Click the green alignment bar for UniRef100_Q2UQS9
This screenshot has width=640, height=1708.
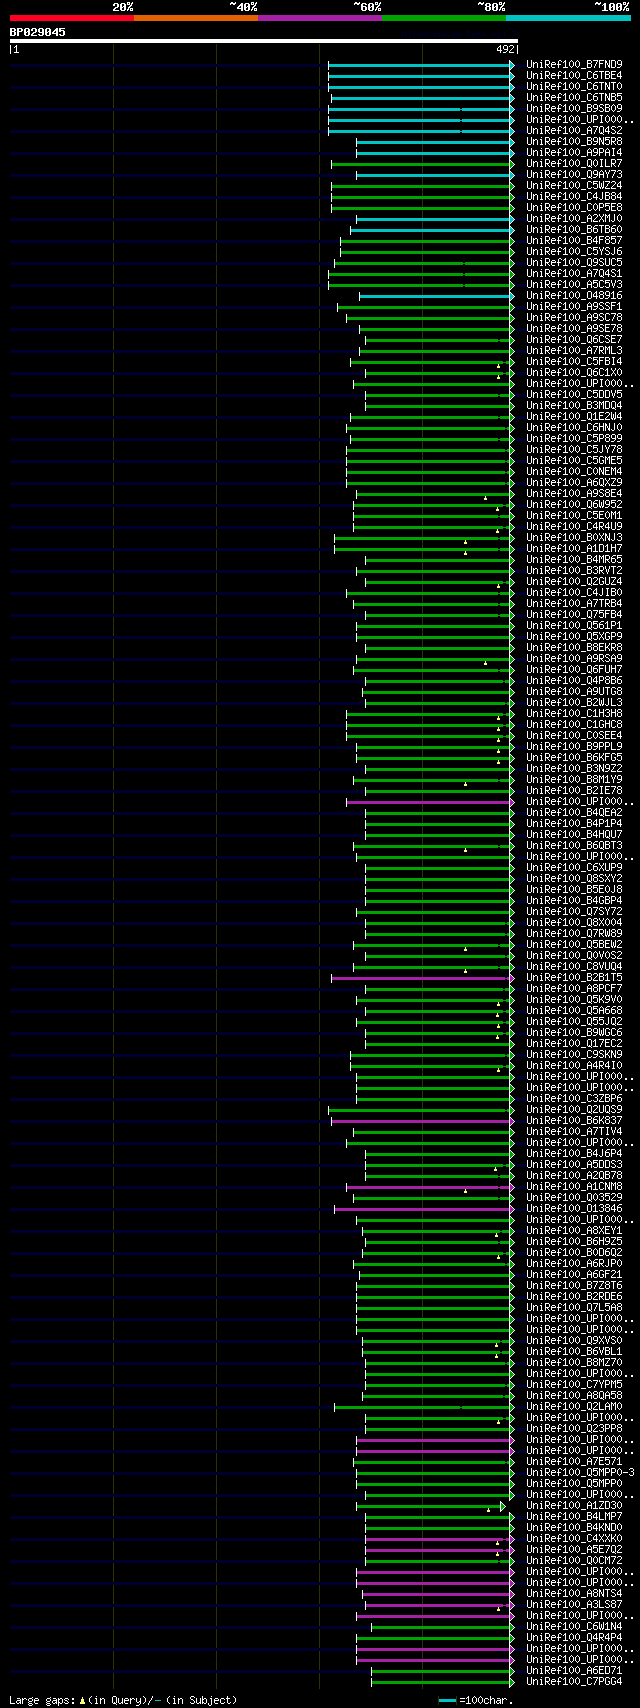click(421, 1110)
